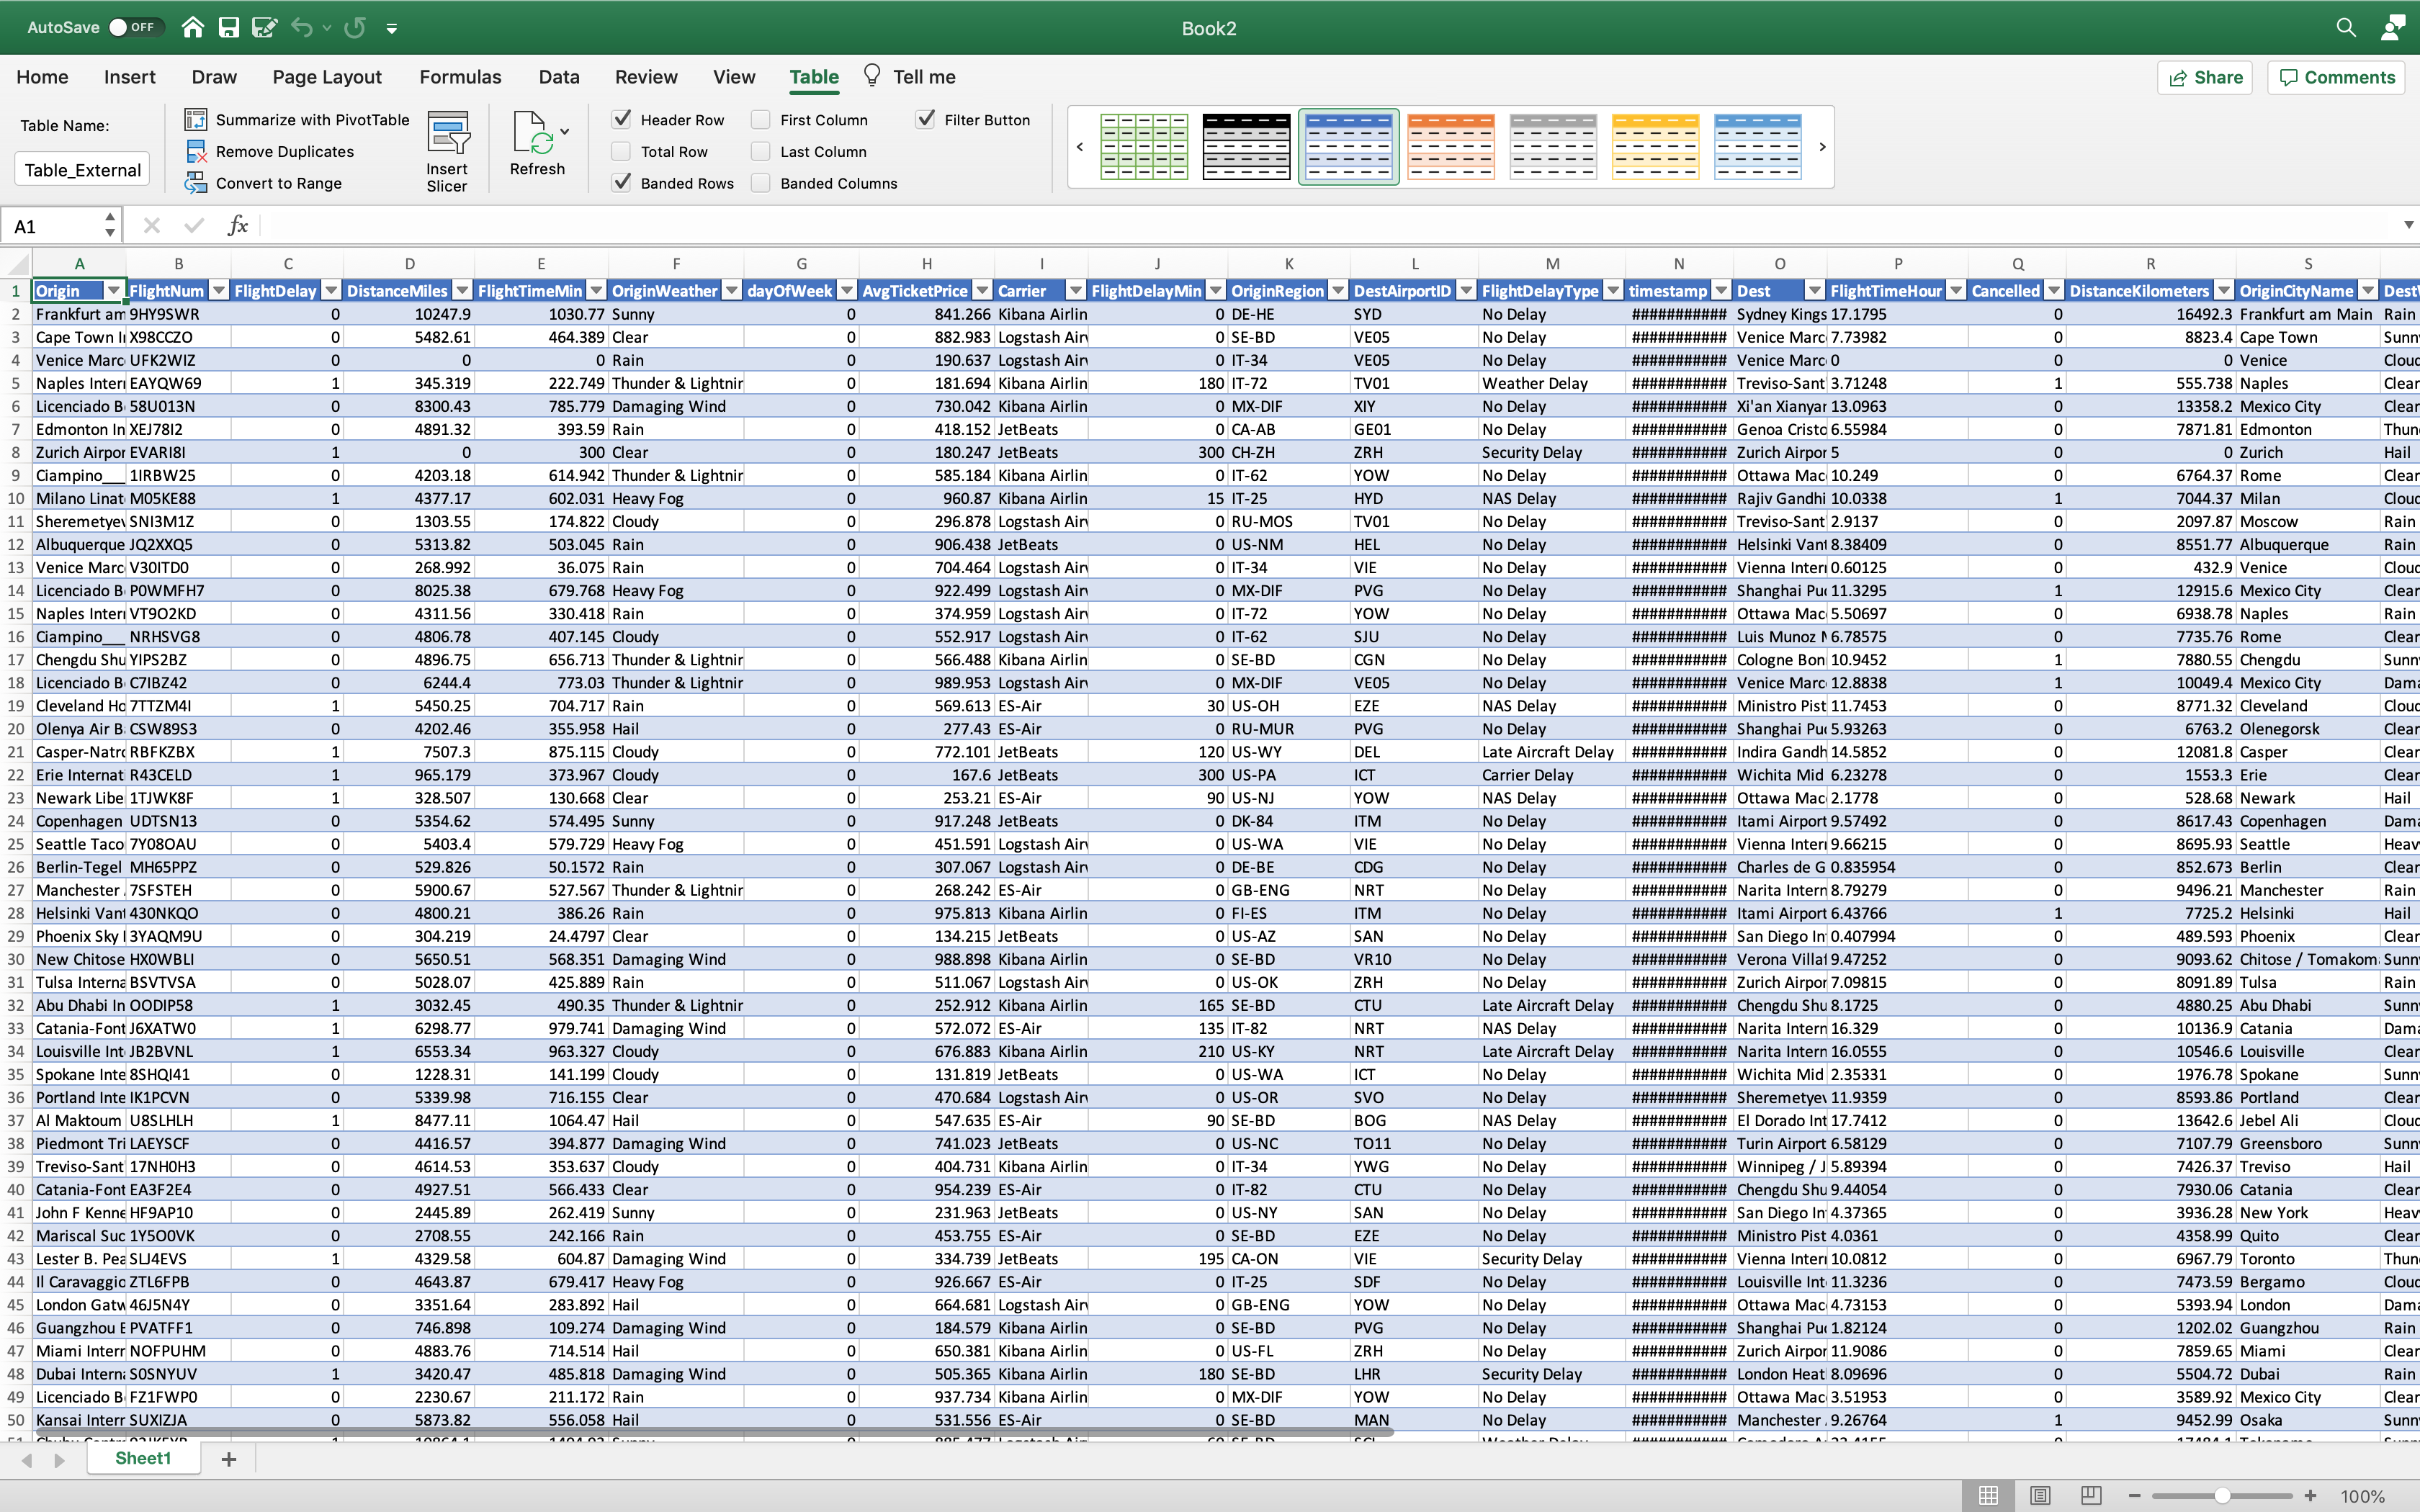Add a new sheet with plus icon
Image resolution: width=2420 pixels, height=1512 pixels.
(229, 1459)
